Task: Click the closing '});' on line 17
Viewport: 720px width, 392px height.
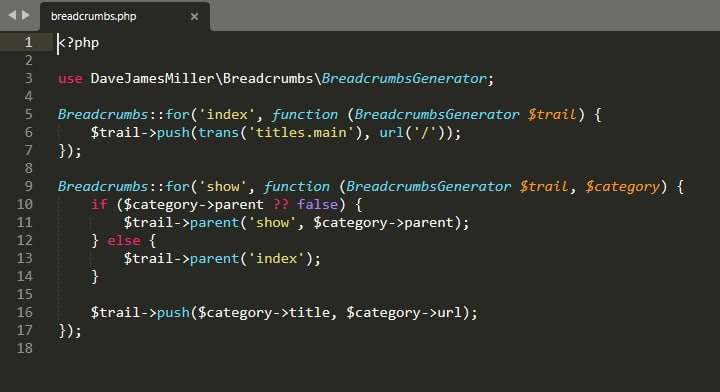Action: (70, 330)
